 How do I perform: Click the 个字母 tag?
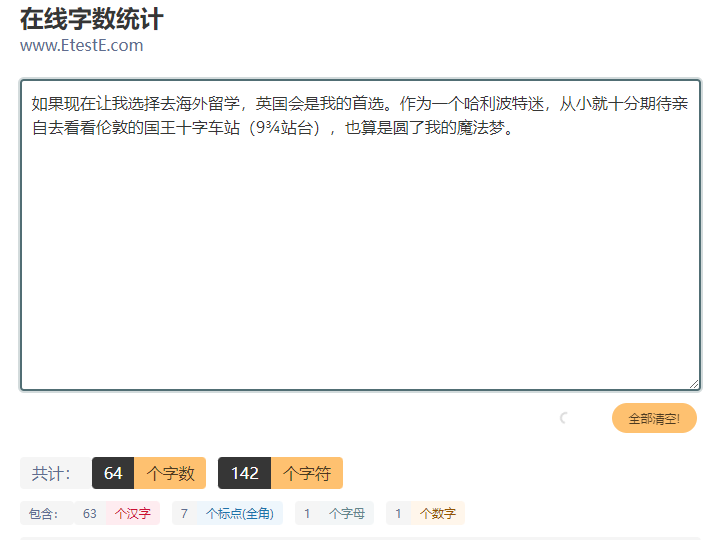click(347, 513)
